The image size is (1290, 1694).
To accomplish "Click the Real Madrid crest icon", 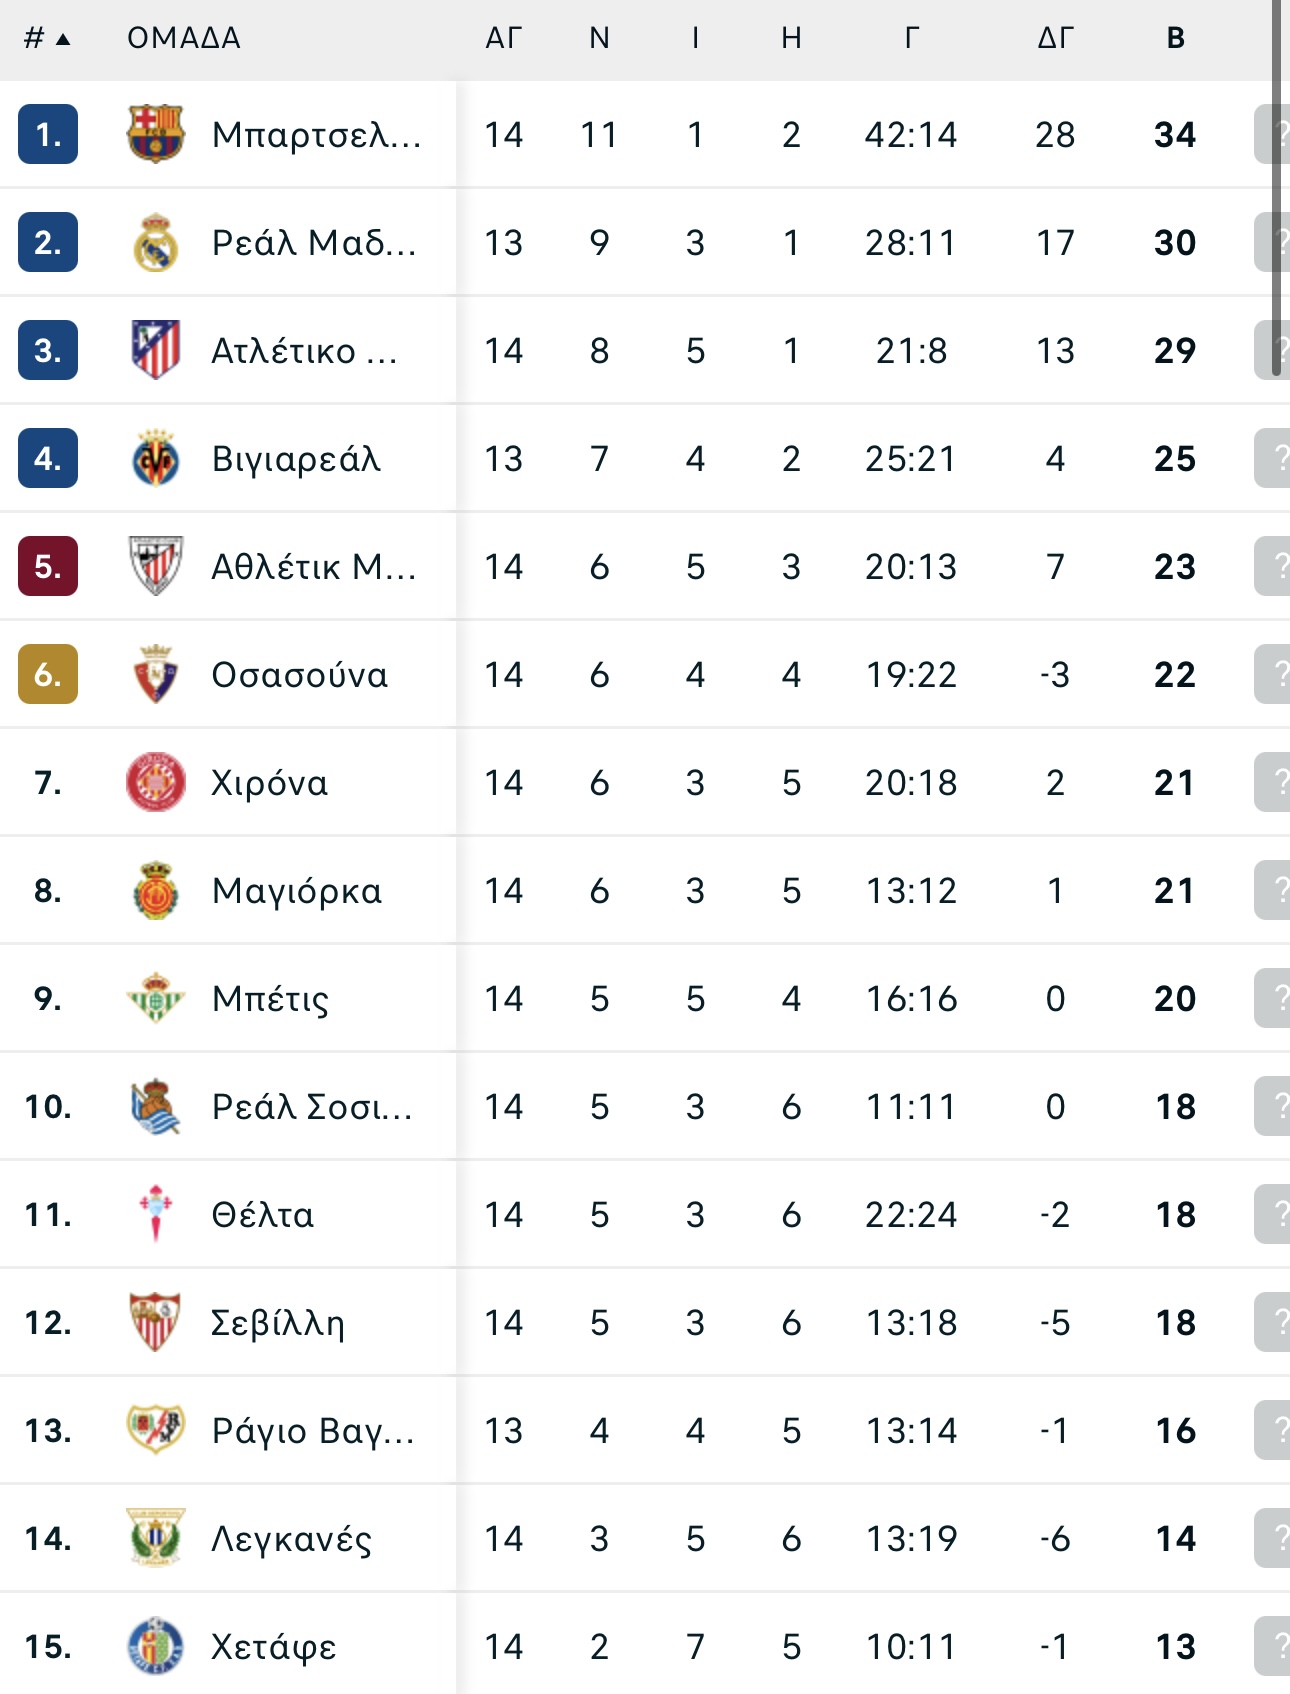I will (155, 242).
